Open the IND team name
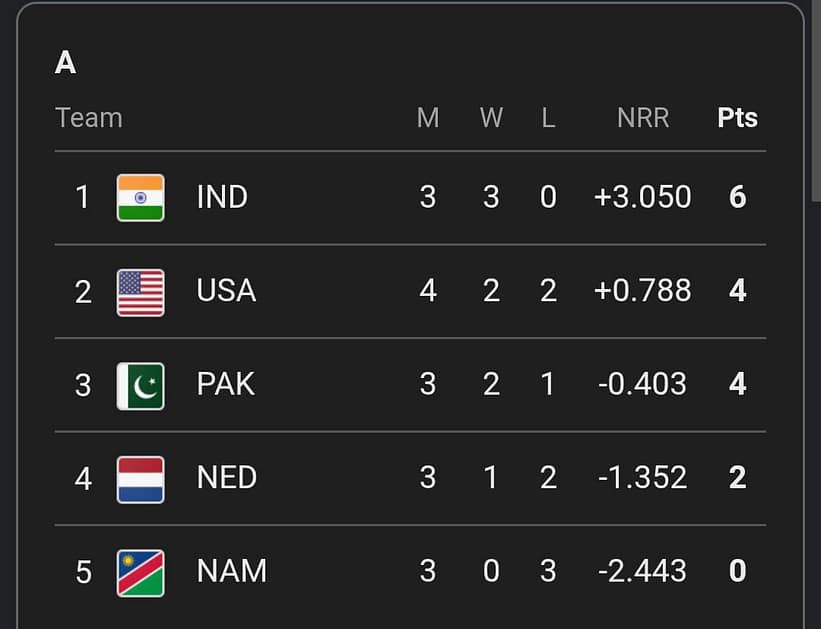Image resolution: width=821 pixels, height=629 pixels. 222,197
